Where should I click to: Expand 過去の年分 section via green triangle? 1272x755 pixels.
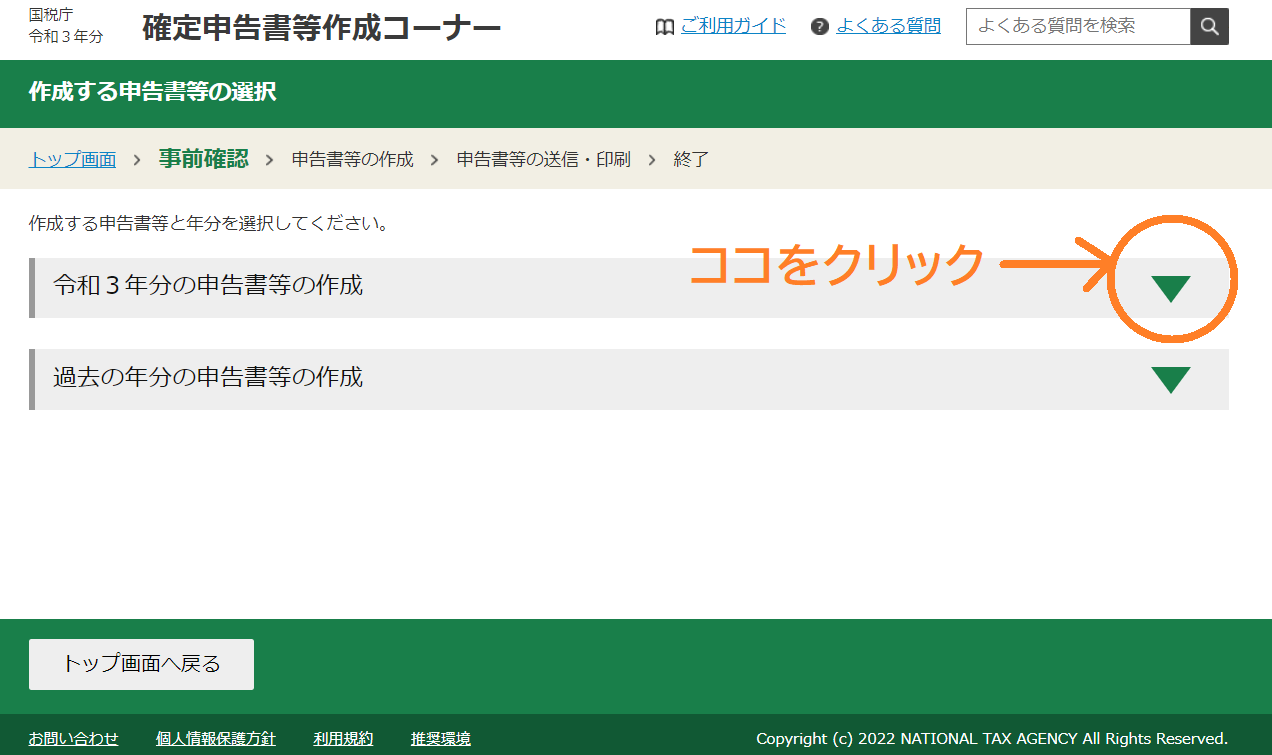[1170, 380]
